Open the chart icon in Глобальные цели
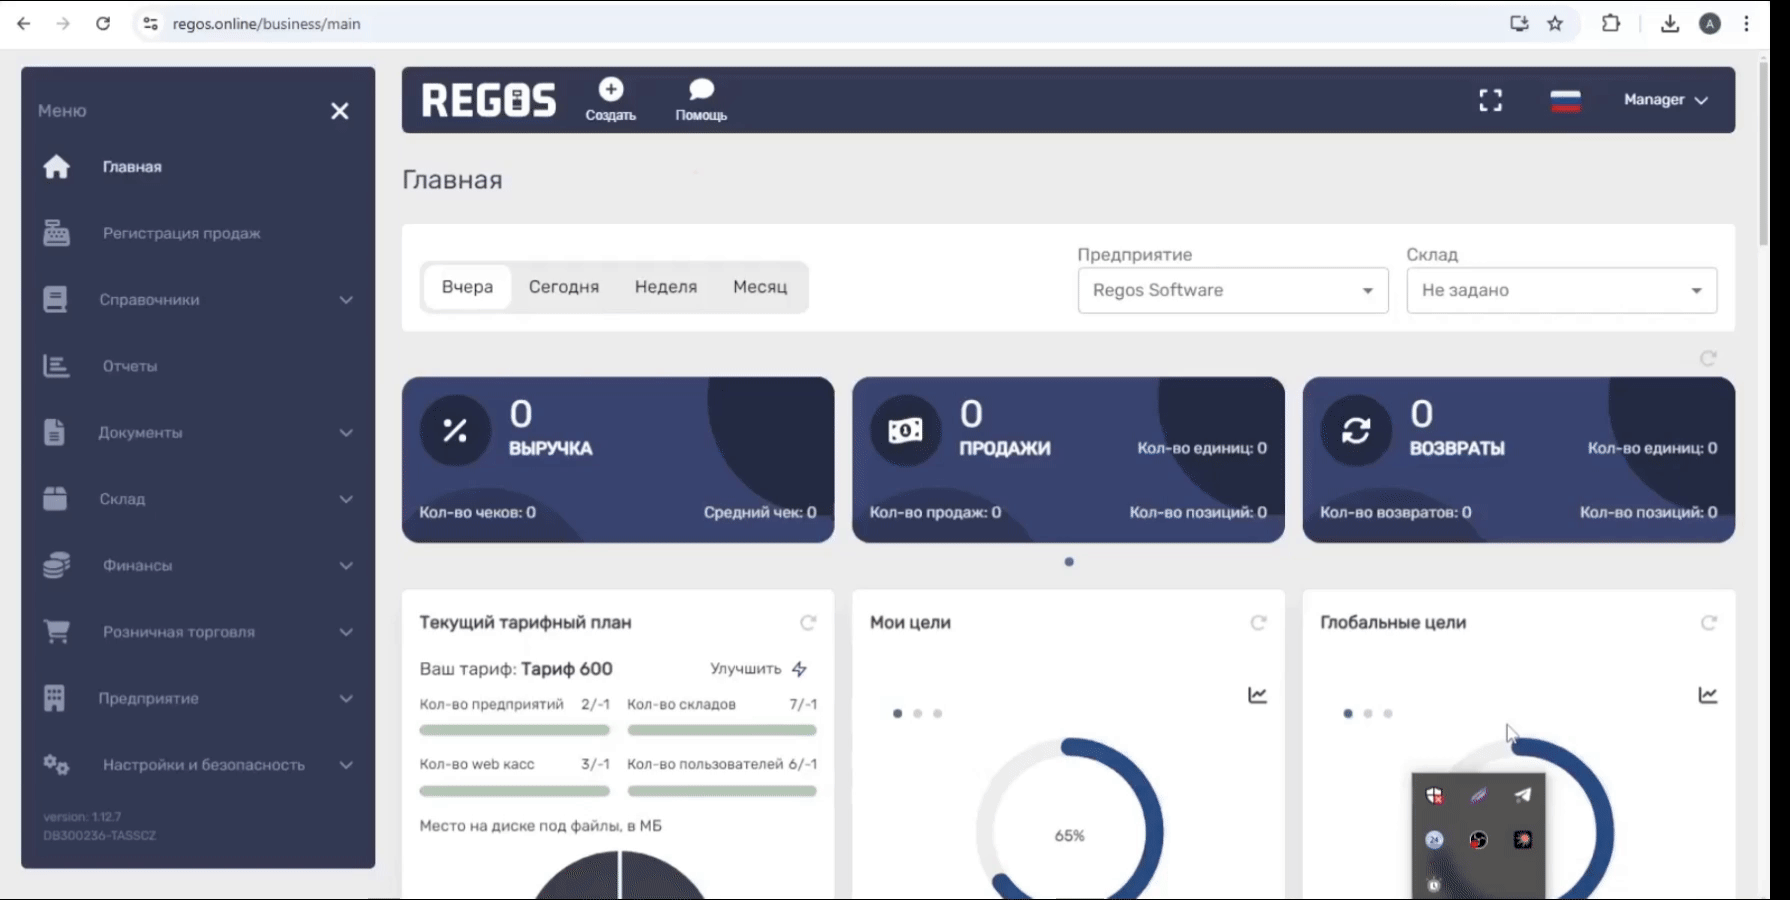 pyautogui.click(x=1707, y=695)
